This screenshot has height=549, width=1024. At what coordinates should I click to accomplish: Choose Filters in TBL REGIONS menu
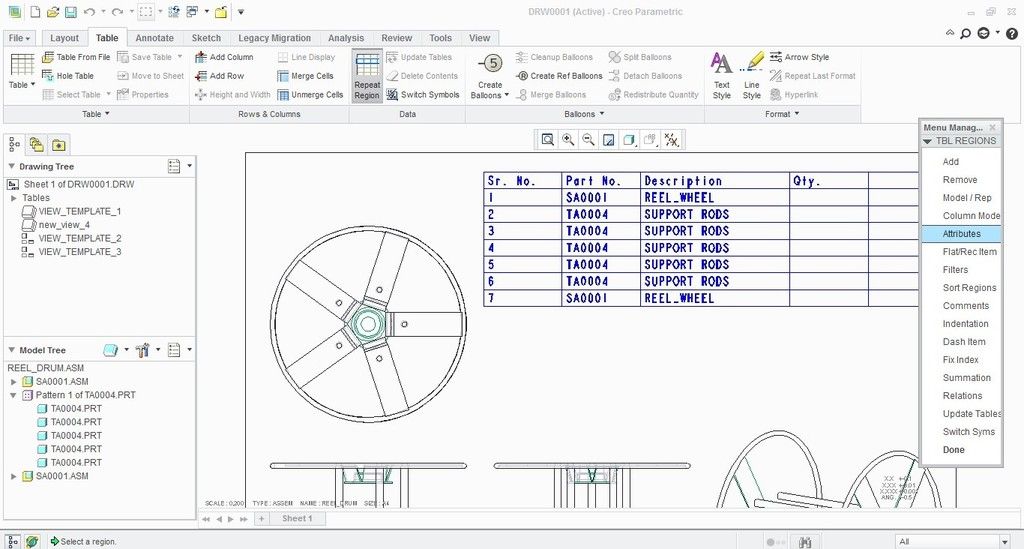(x=955, y=270)
